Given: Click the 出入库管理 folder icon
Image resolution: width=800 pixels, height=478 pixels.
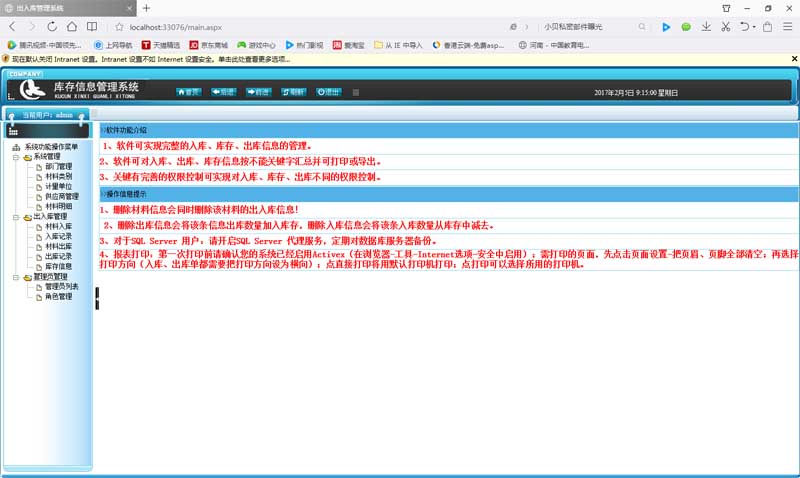Looking at the screenshot, I should (28, 217).
